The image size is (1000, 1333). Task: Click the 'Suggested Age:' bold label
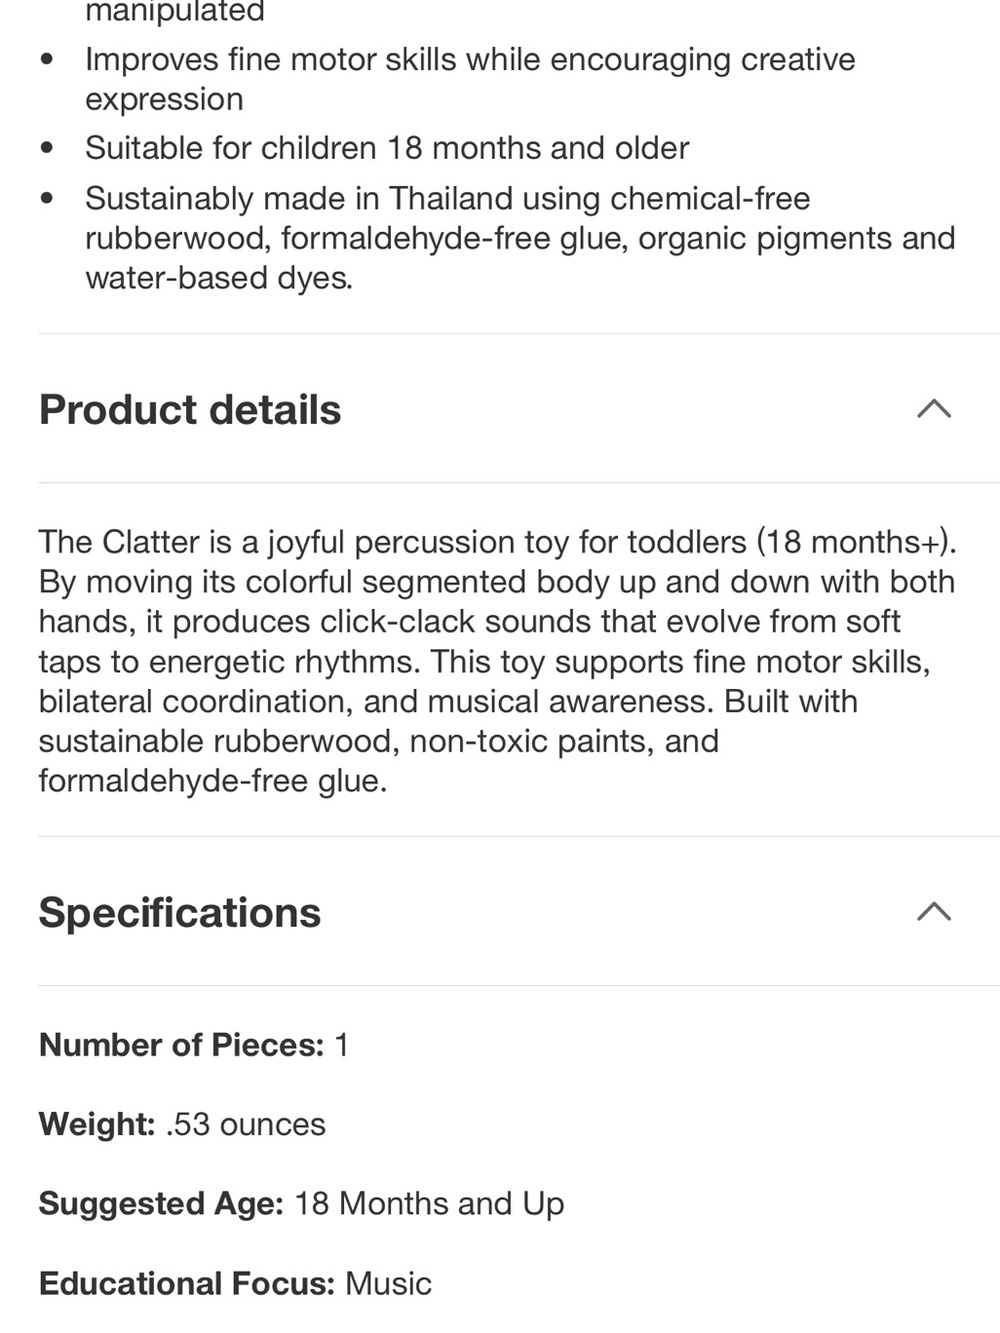(x=162, y=1203)
